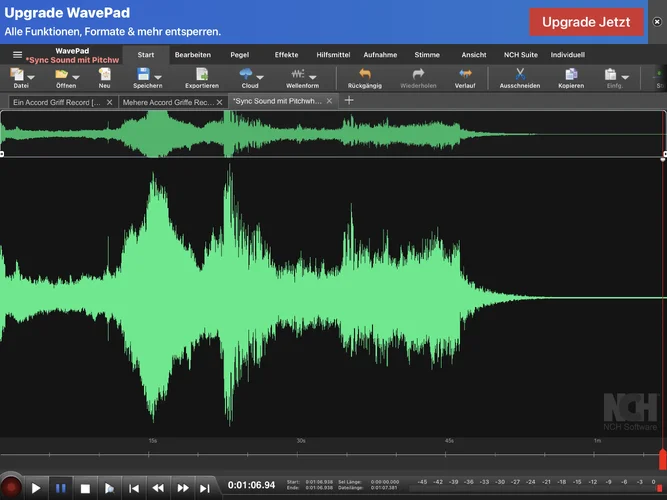Viewport: 667px width, 500px height.
Task: Switch to the Effekte ribbon tab
Action: (286, 55)
